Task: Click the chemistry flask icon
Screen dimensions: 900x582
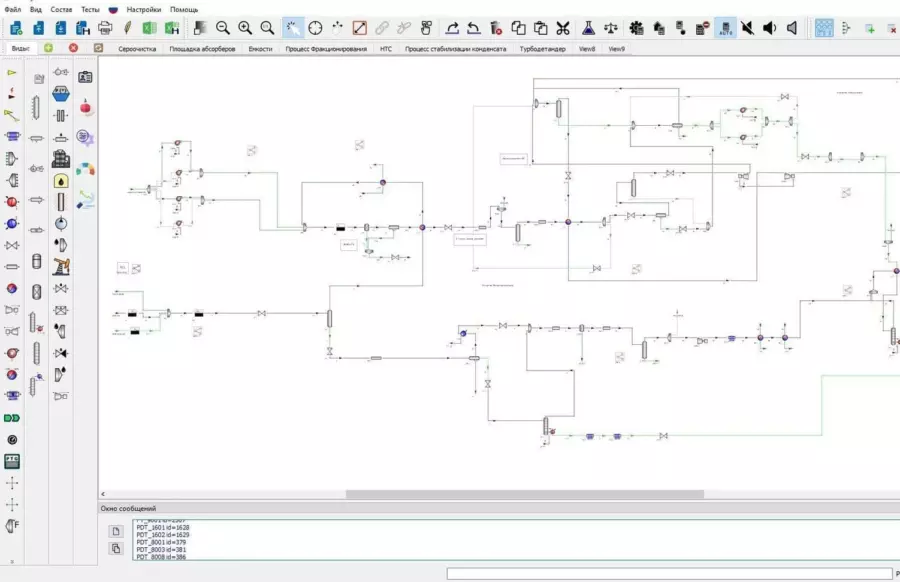Action: pyautogui.click(x=588, y=28)
